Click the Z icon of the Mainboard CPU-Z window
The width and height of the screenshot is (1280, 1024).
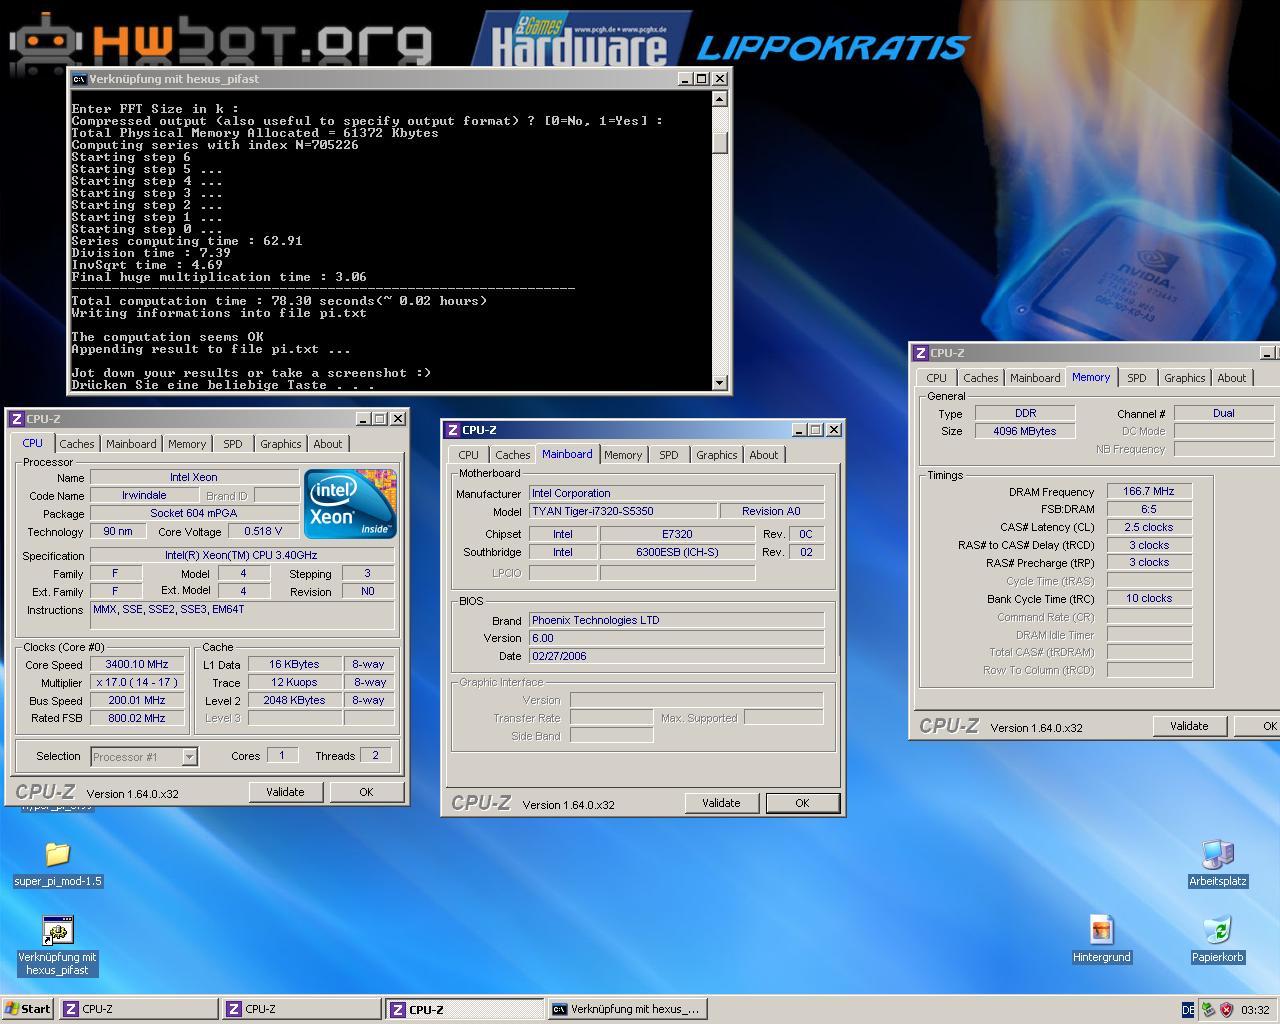point(452,430)
